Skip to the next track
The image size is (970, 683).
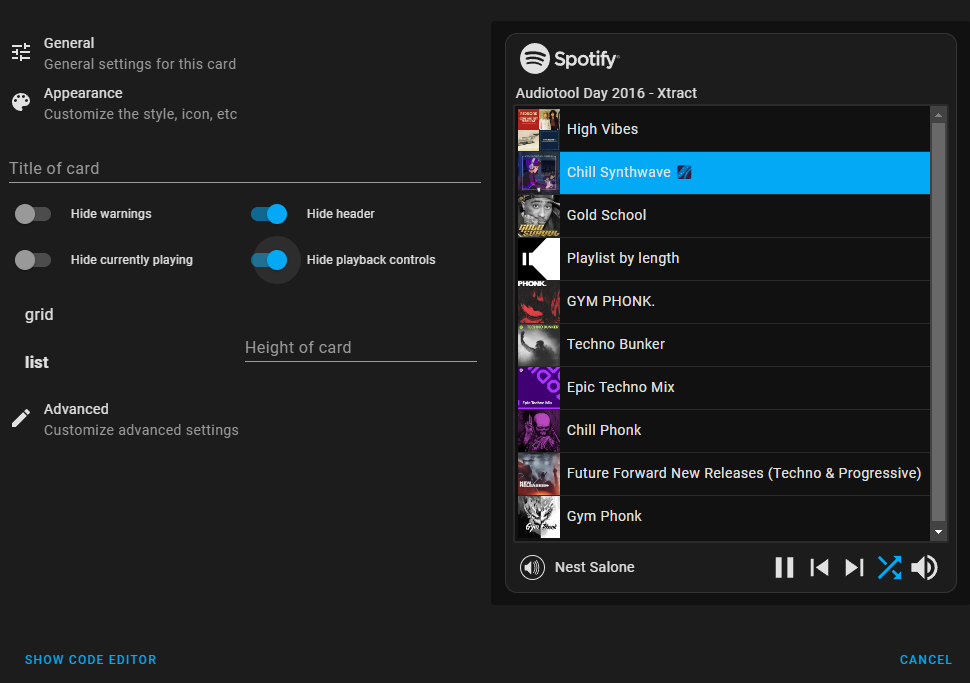click(x=853, y=567)
